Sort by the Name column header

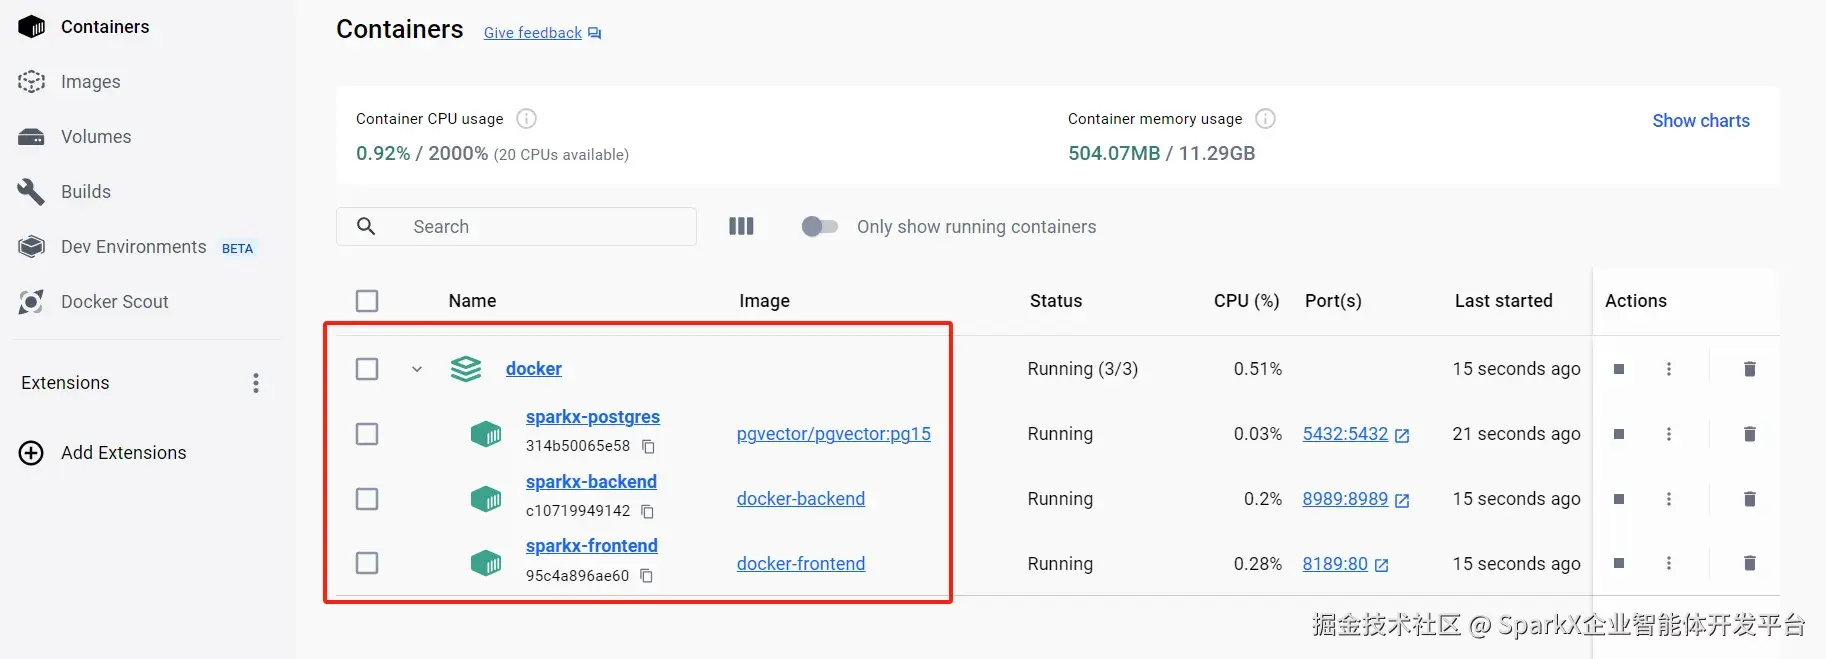pyautogui.click(x=472, y=301)
